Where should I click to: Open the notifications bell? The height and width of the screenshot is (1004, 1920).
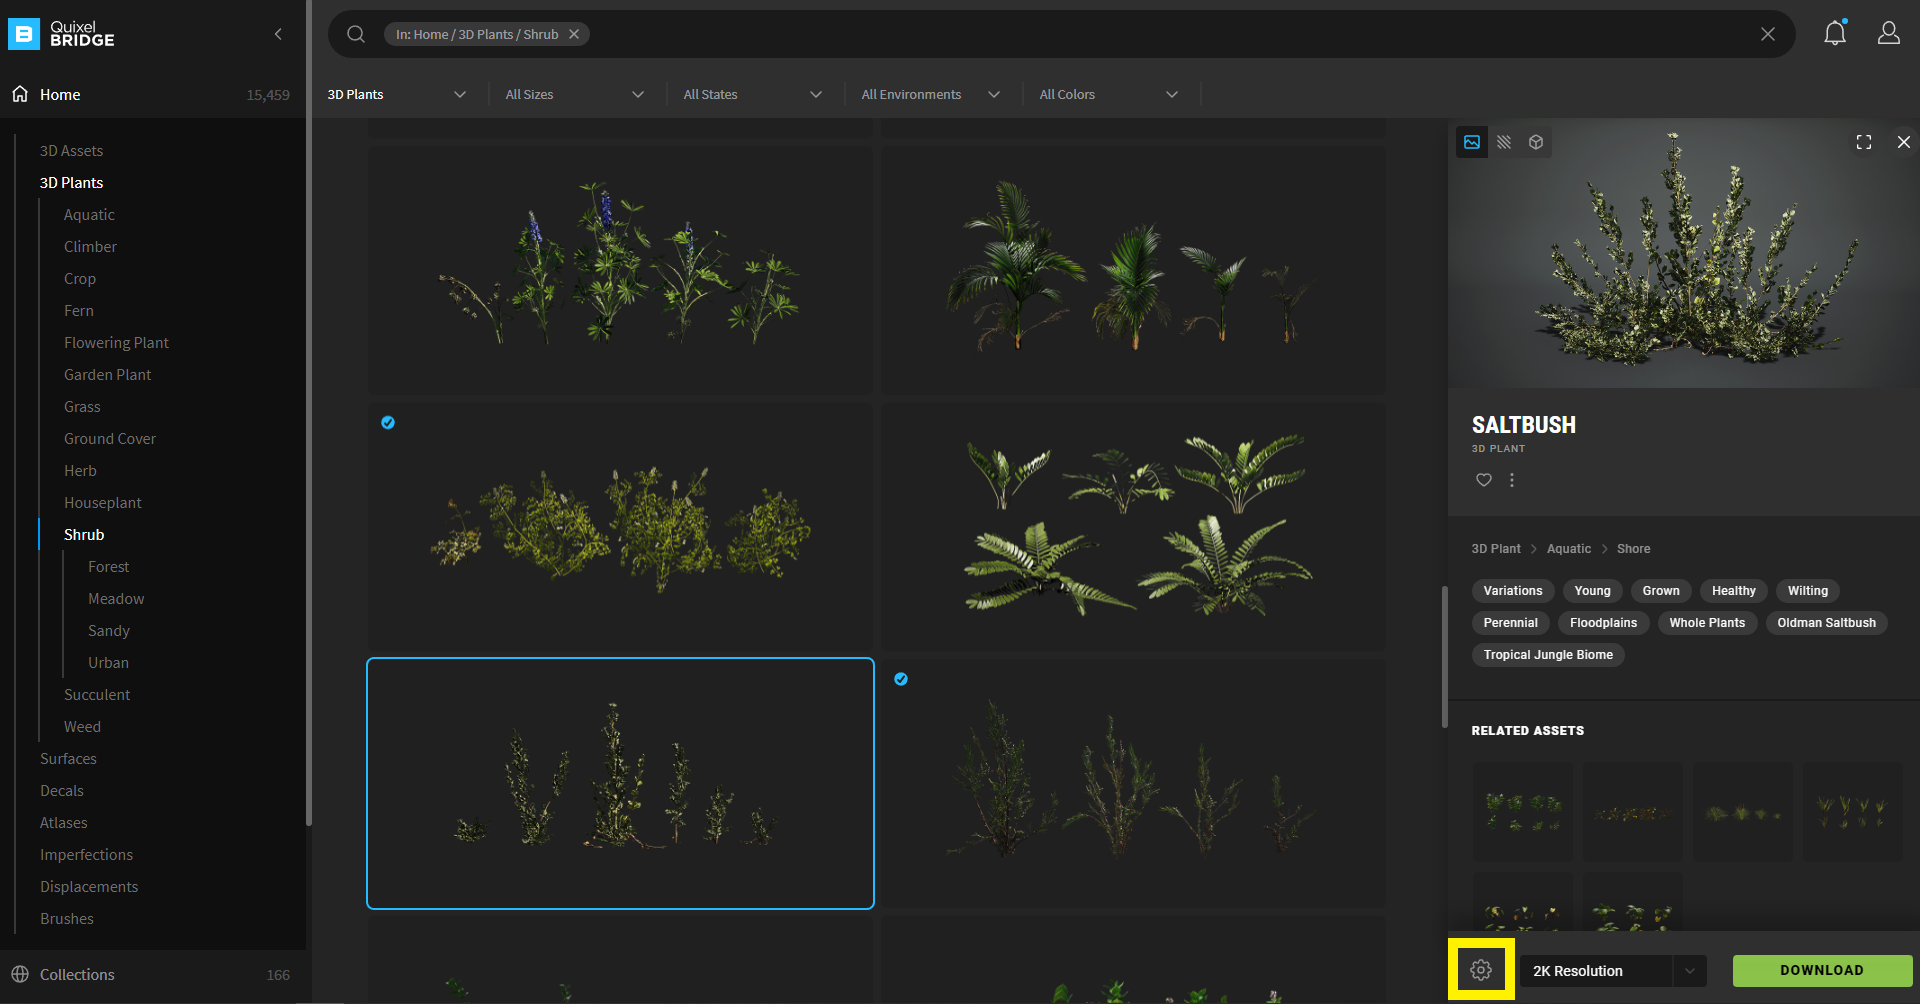pos(1835,33)
